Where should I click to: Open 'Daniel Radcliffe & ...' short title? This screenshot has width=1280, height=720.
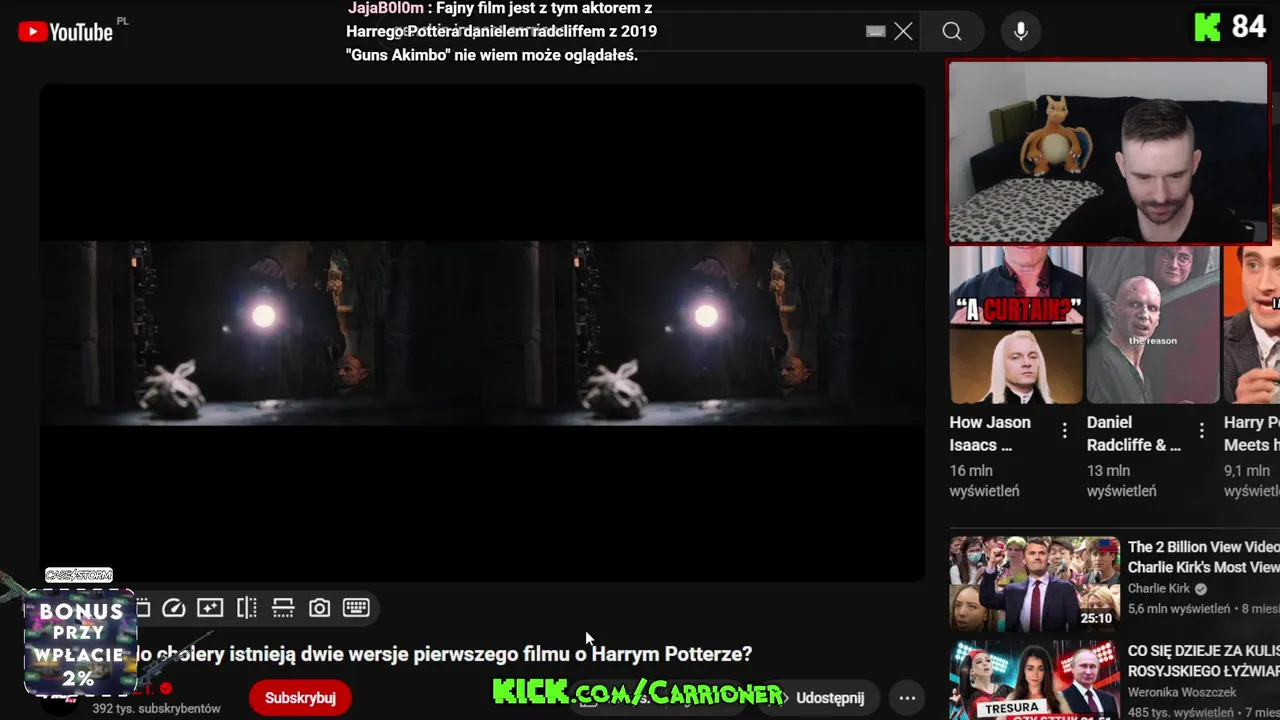point(1134,434)
